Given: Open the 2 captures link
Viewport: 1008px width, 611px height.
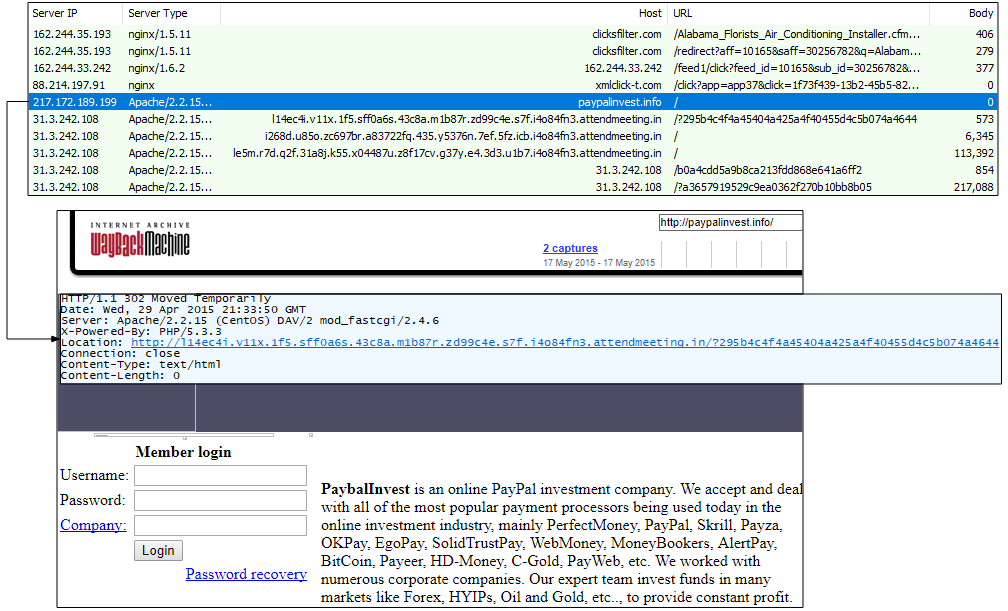Looking at the screenshot, I should pos(570,248).
